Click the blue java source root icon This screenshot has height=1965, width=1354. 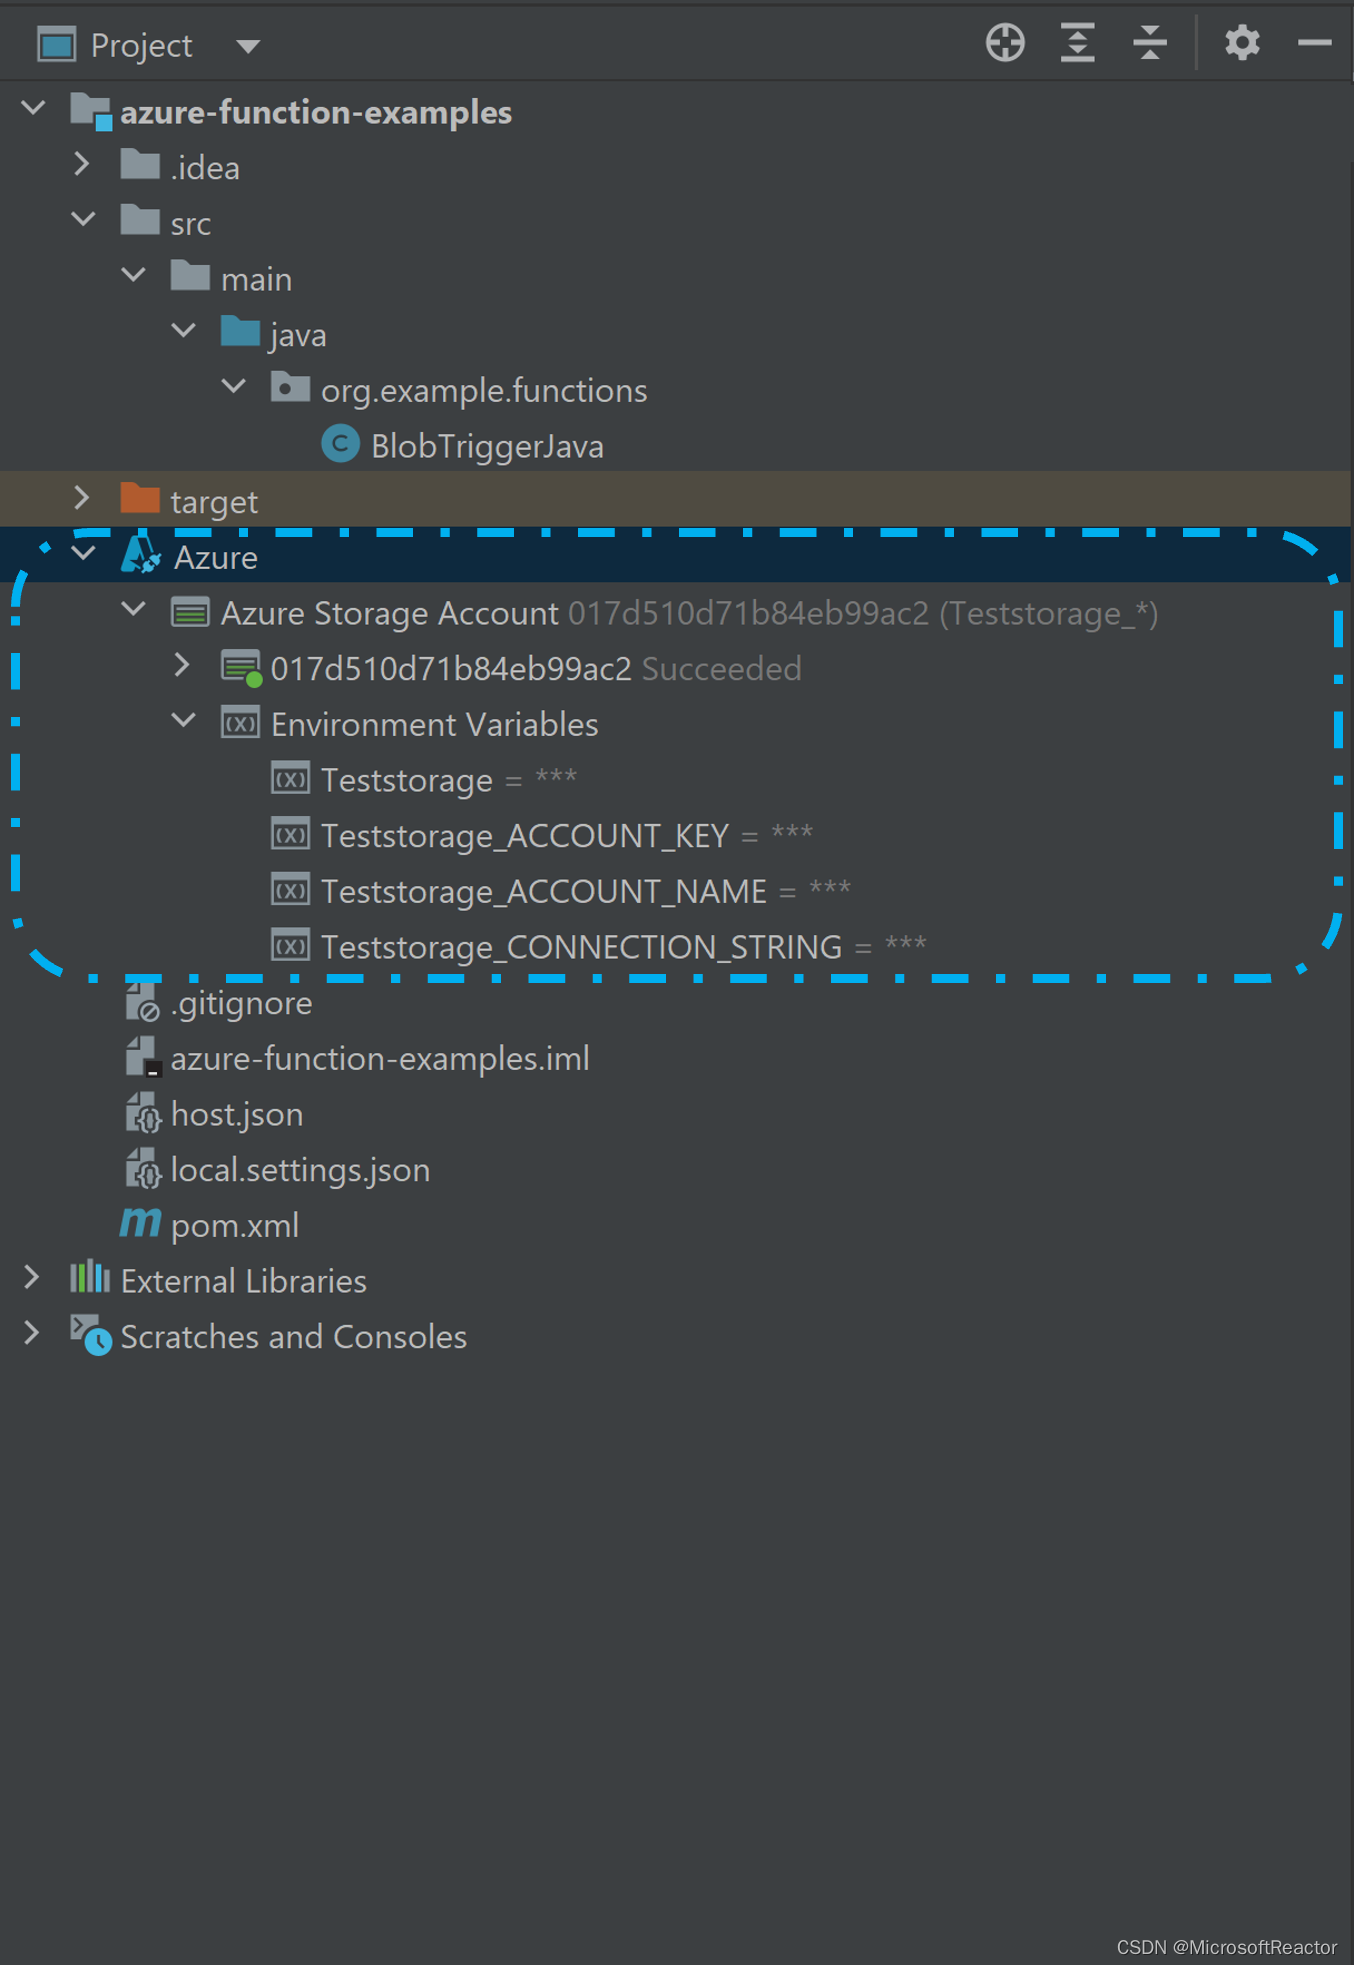click(240, 331)
